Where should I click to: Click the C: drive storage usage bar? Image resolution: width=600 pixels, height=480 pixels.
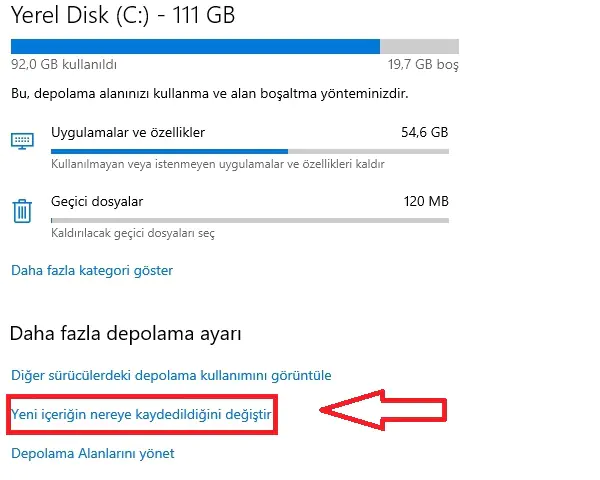point(234,46)
